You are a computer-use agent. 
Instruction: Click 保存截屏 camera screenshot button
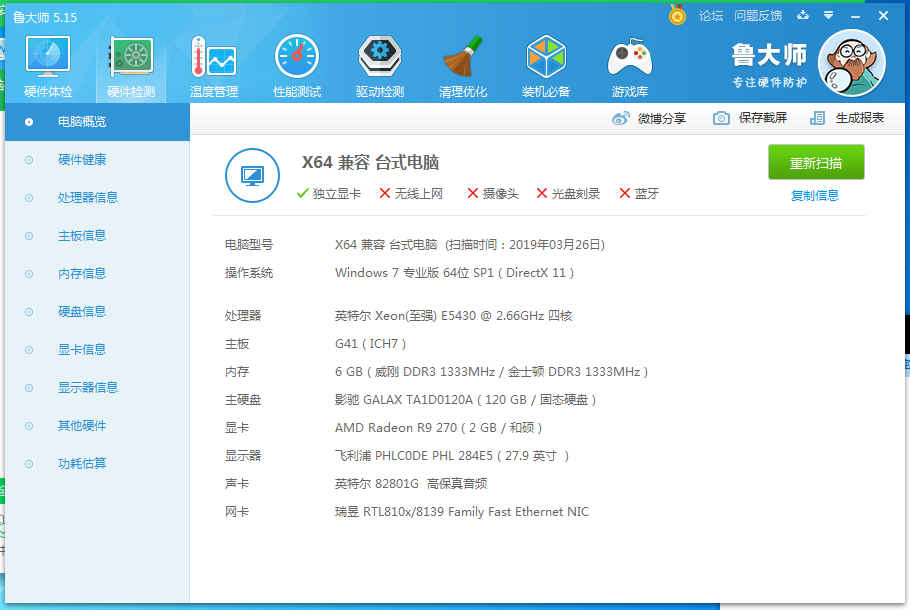[x=750, y=118]
